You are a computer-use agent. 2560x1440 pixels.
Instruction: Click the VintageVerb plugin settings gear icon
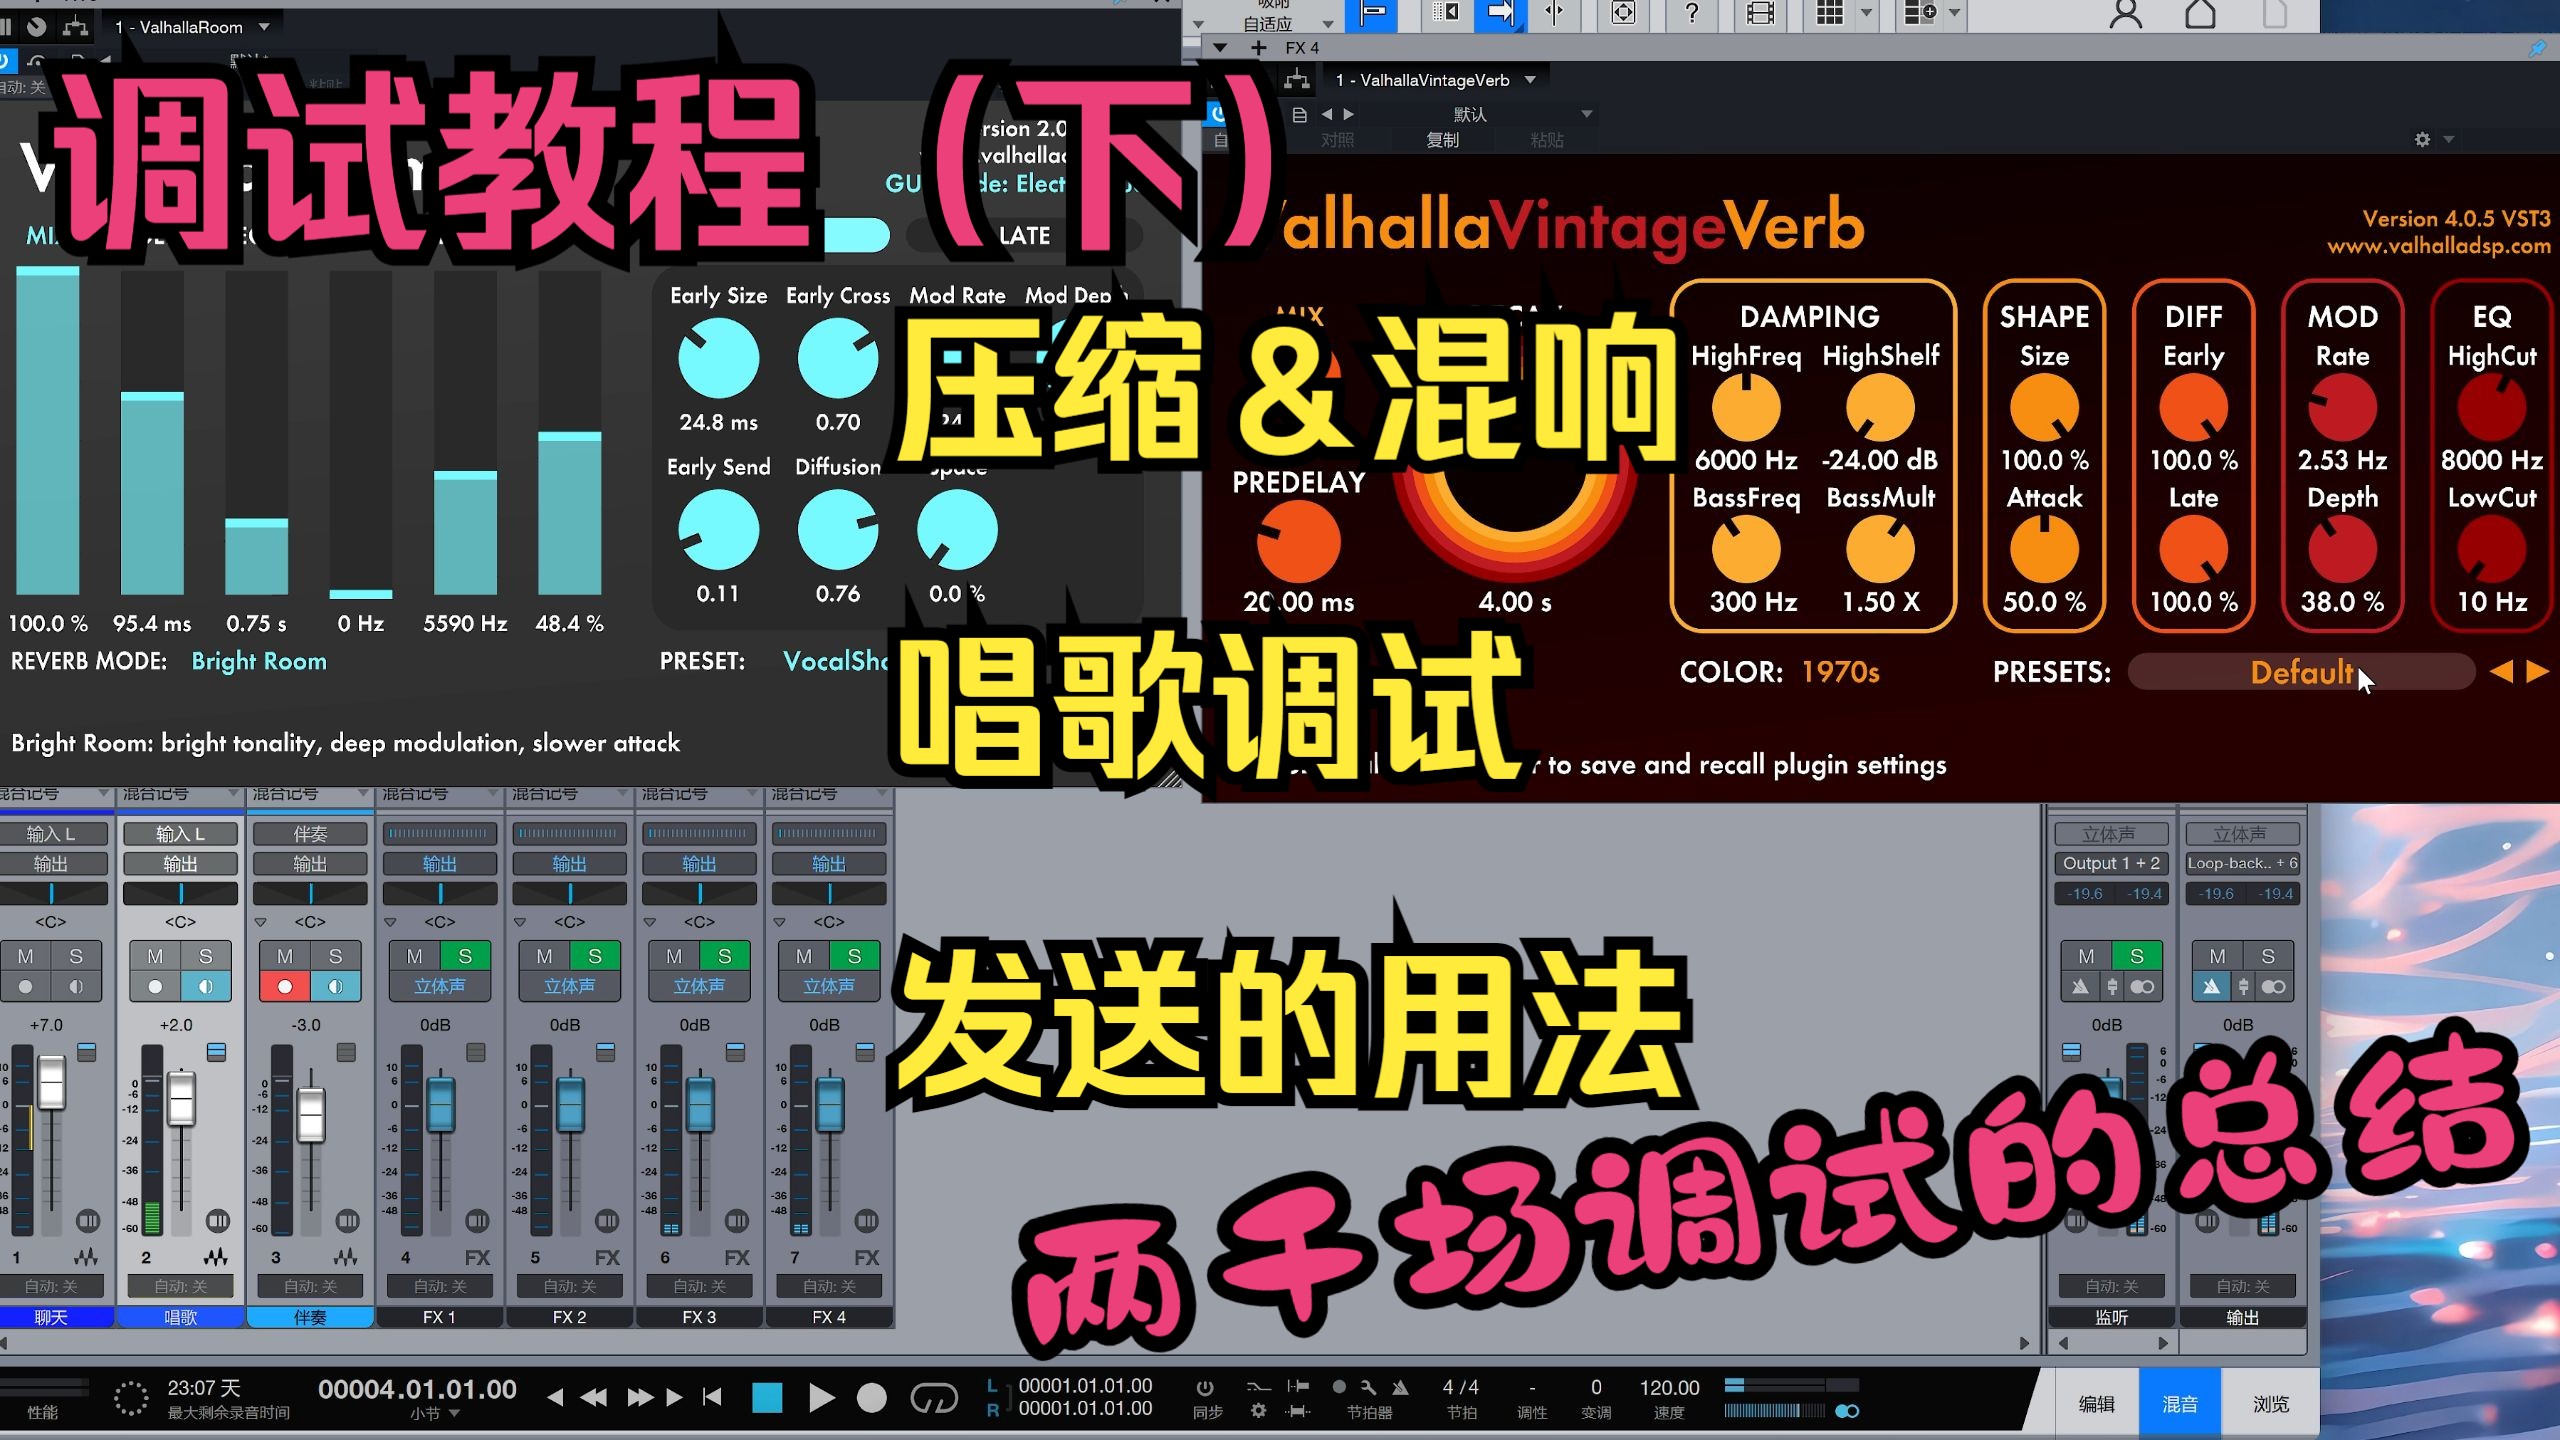tap(2422, 139)
